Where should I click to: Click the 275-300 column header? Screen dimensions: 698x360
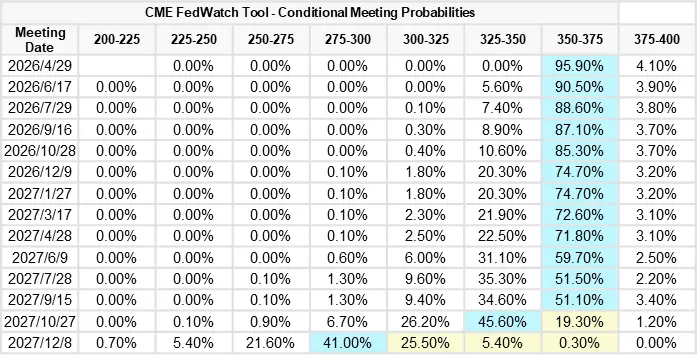point(348,40)
